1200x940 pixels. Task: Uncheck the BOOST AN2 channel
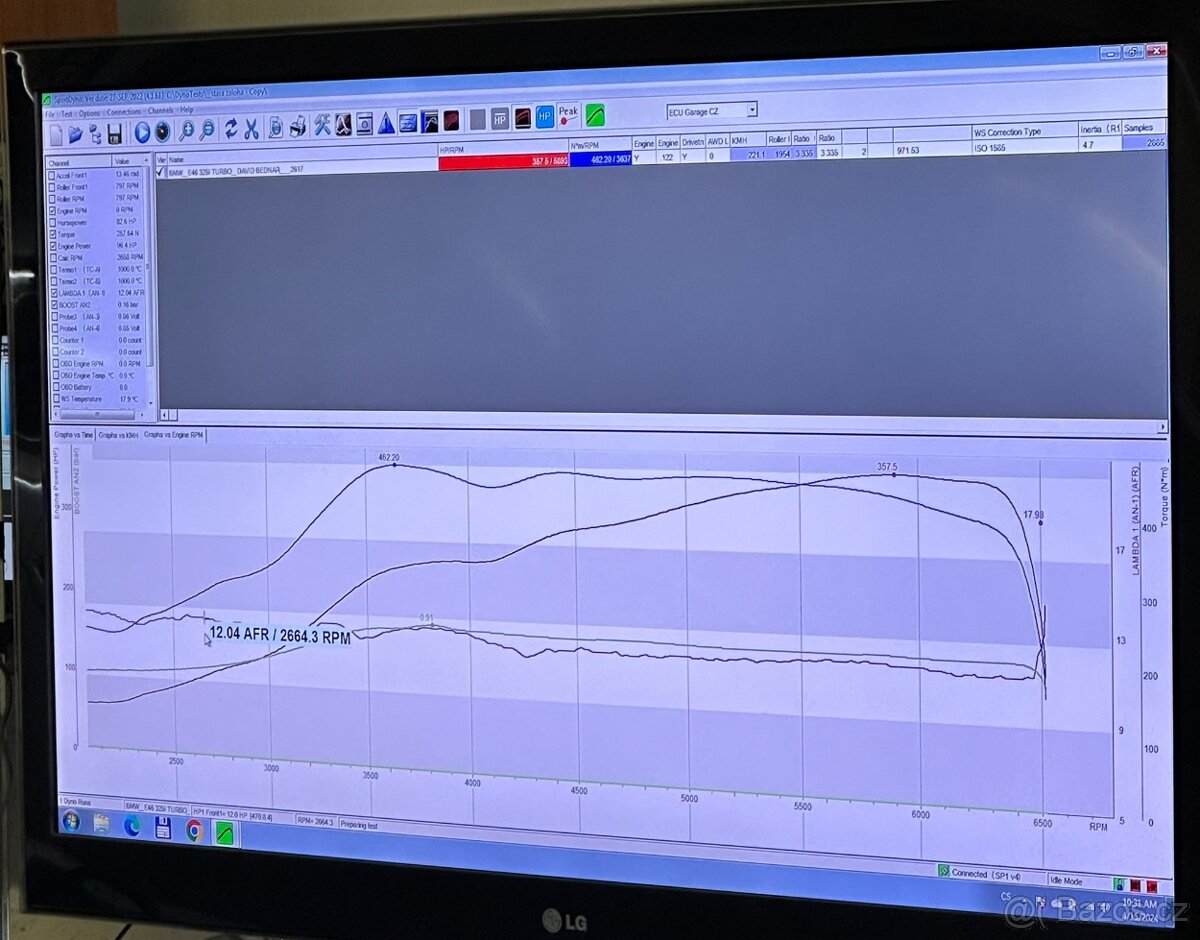pyautogui.click(x=53, y=304)
